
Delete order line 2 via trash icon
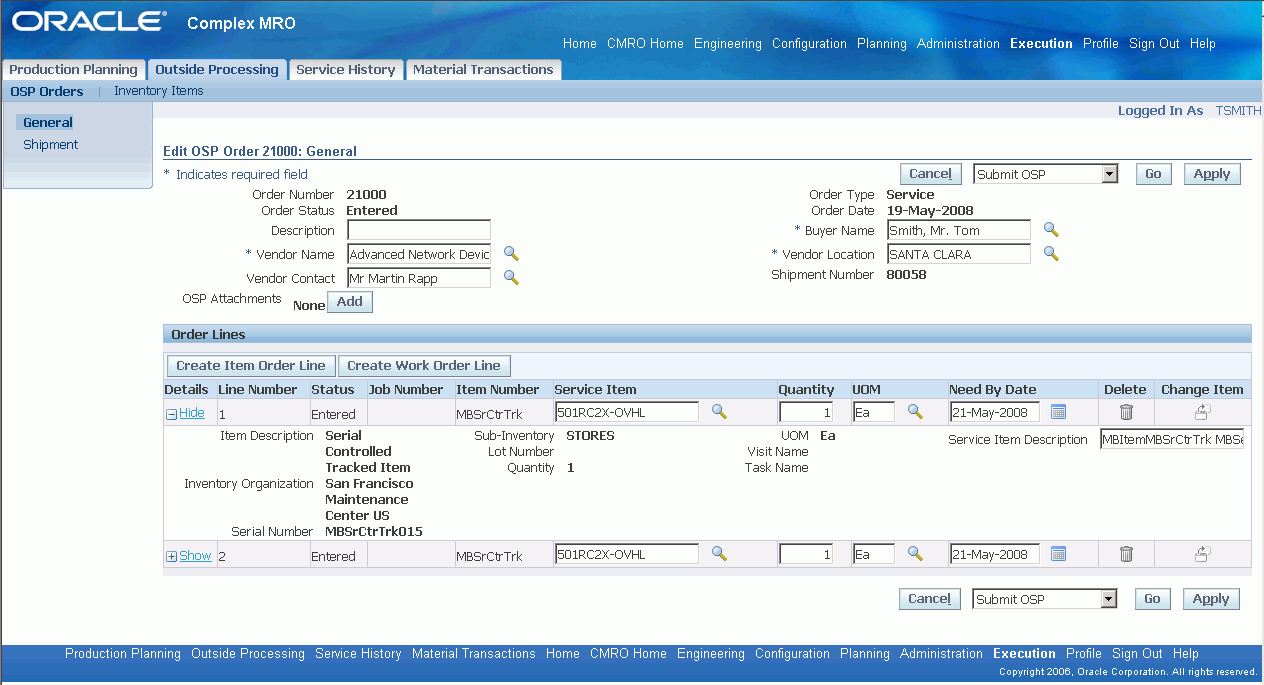coord(1126,554)
